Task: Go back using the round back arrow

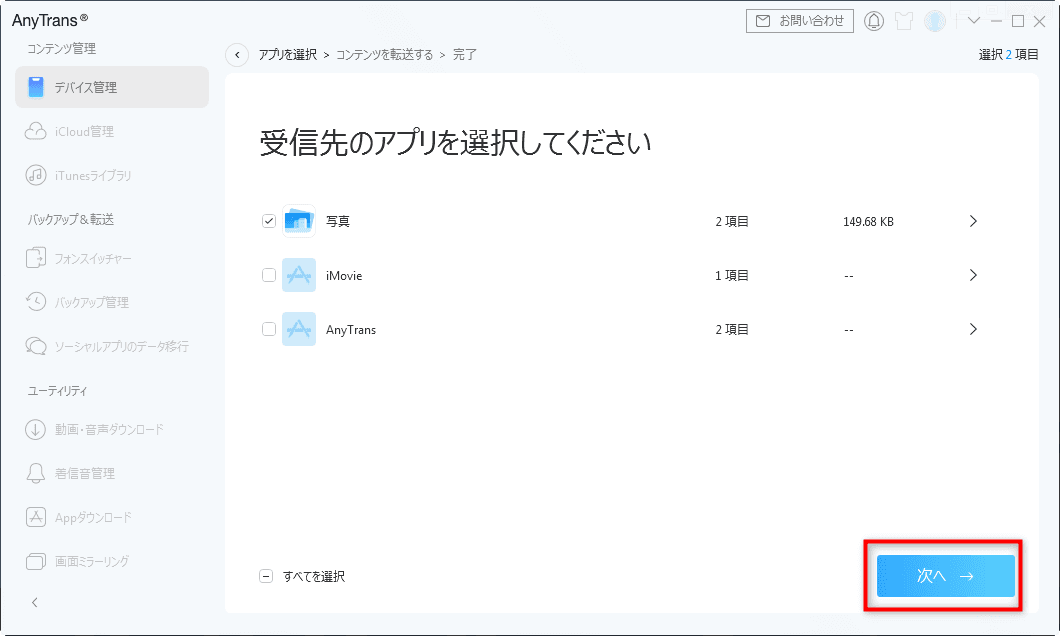Action: (x=237, y=55)
